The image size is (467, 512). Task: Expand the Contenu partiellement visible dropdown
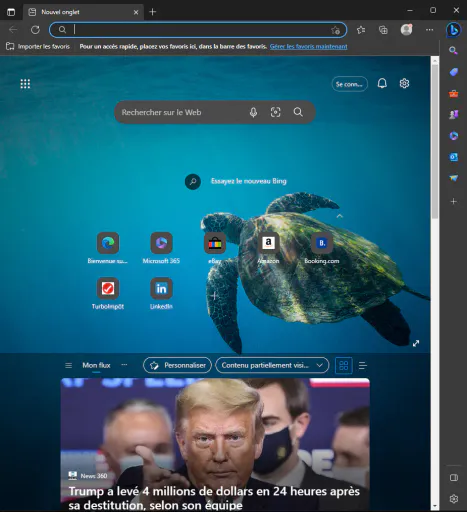(x=272, y=365)
